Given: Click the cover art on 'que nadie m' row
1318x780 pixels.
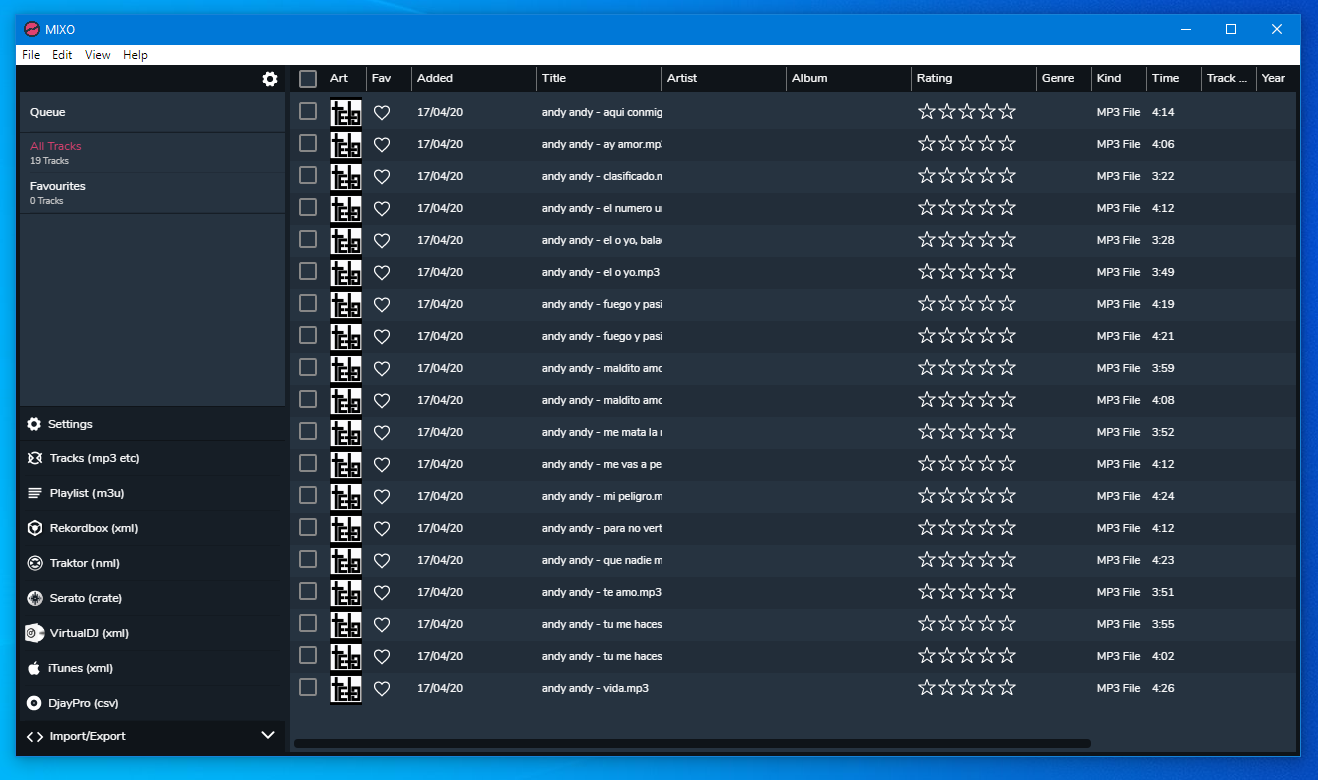Looking at the screenshot, I should pyautogui.click(x=346, y=560).
